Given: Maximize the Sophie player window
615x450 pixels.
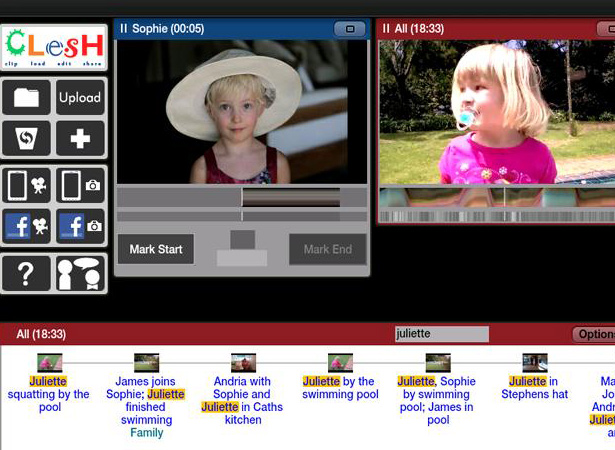Looking at the screenshot, I should [349, 29].
